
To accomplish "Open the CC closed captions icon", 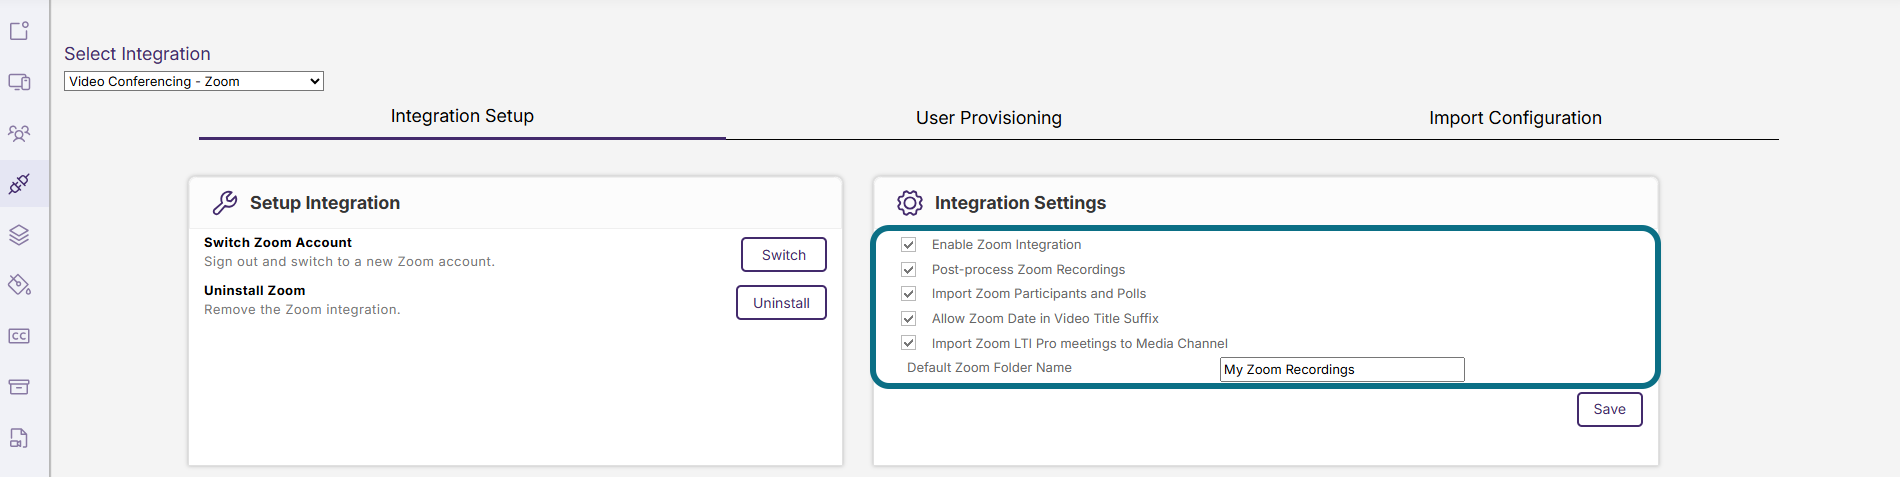I will [x=19, y=336].
